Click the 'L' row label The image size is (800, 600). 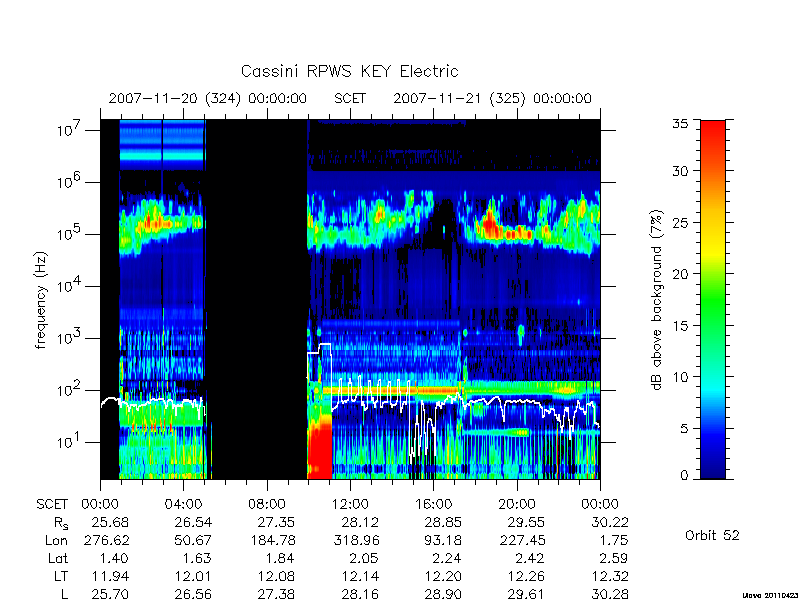coord(64,594)
